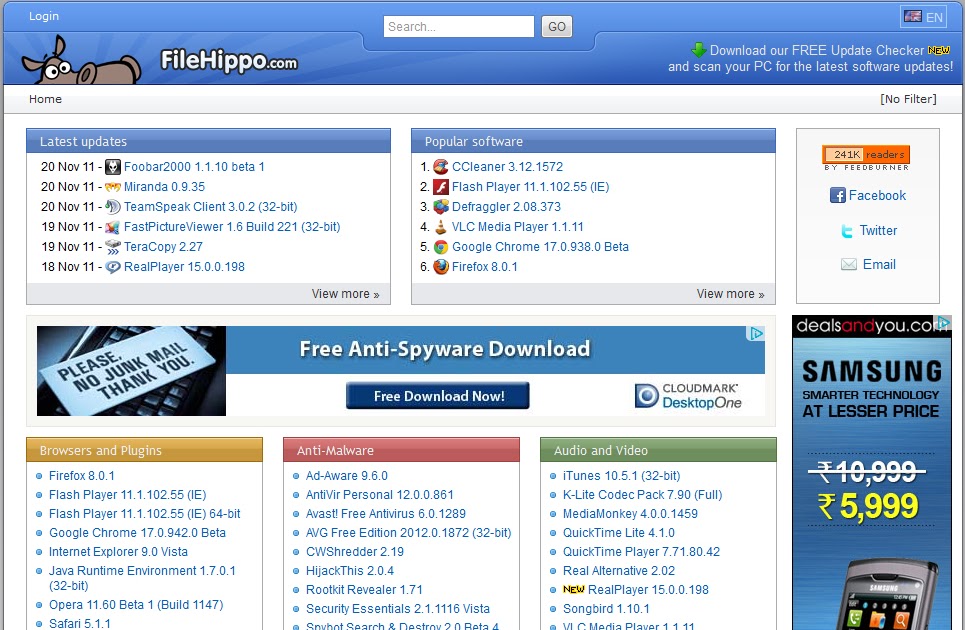
Task: Open the Popular software header
Action: coord(593,142)
